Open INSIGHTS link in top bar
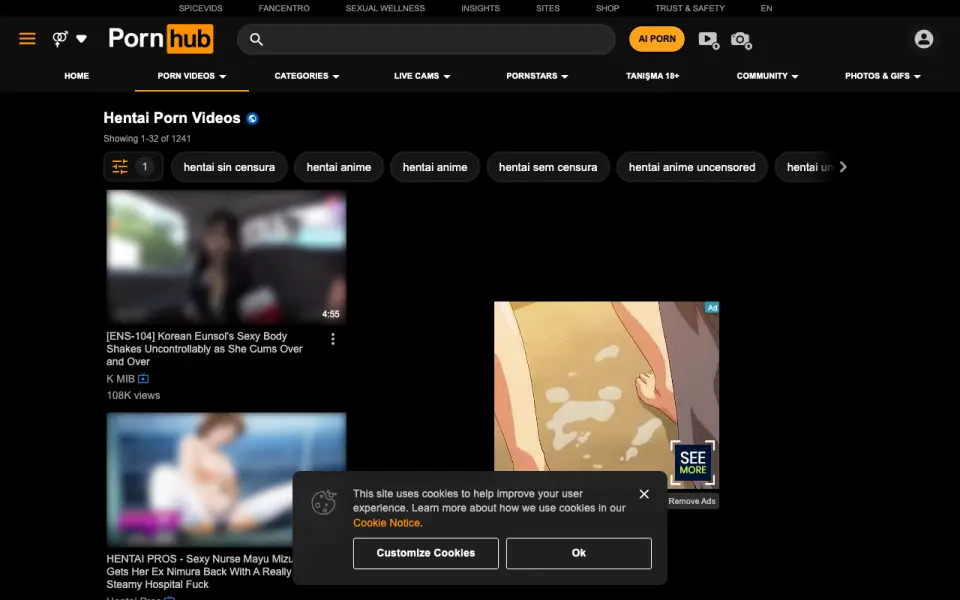This screenshot has height=600, width=960. click(481, 8)
